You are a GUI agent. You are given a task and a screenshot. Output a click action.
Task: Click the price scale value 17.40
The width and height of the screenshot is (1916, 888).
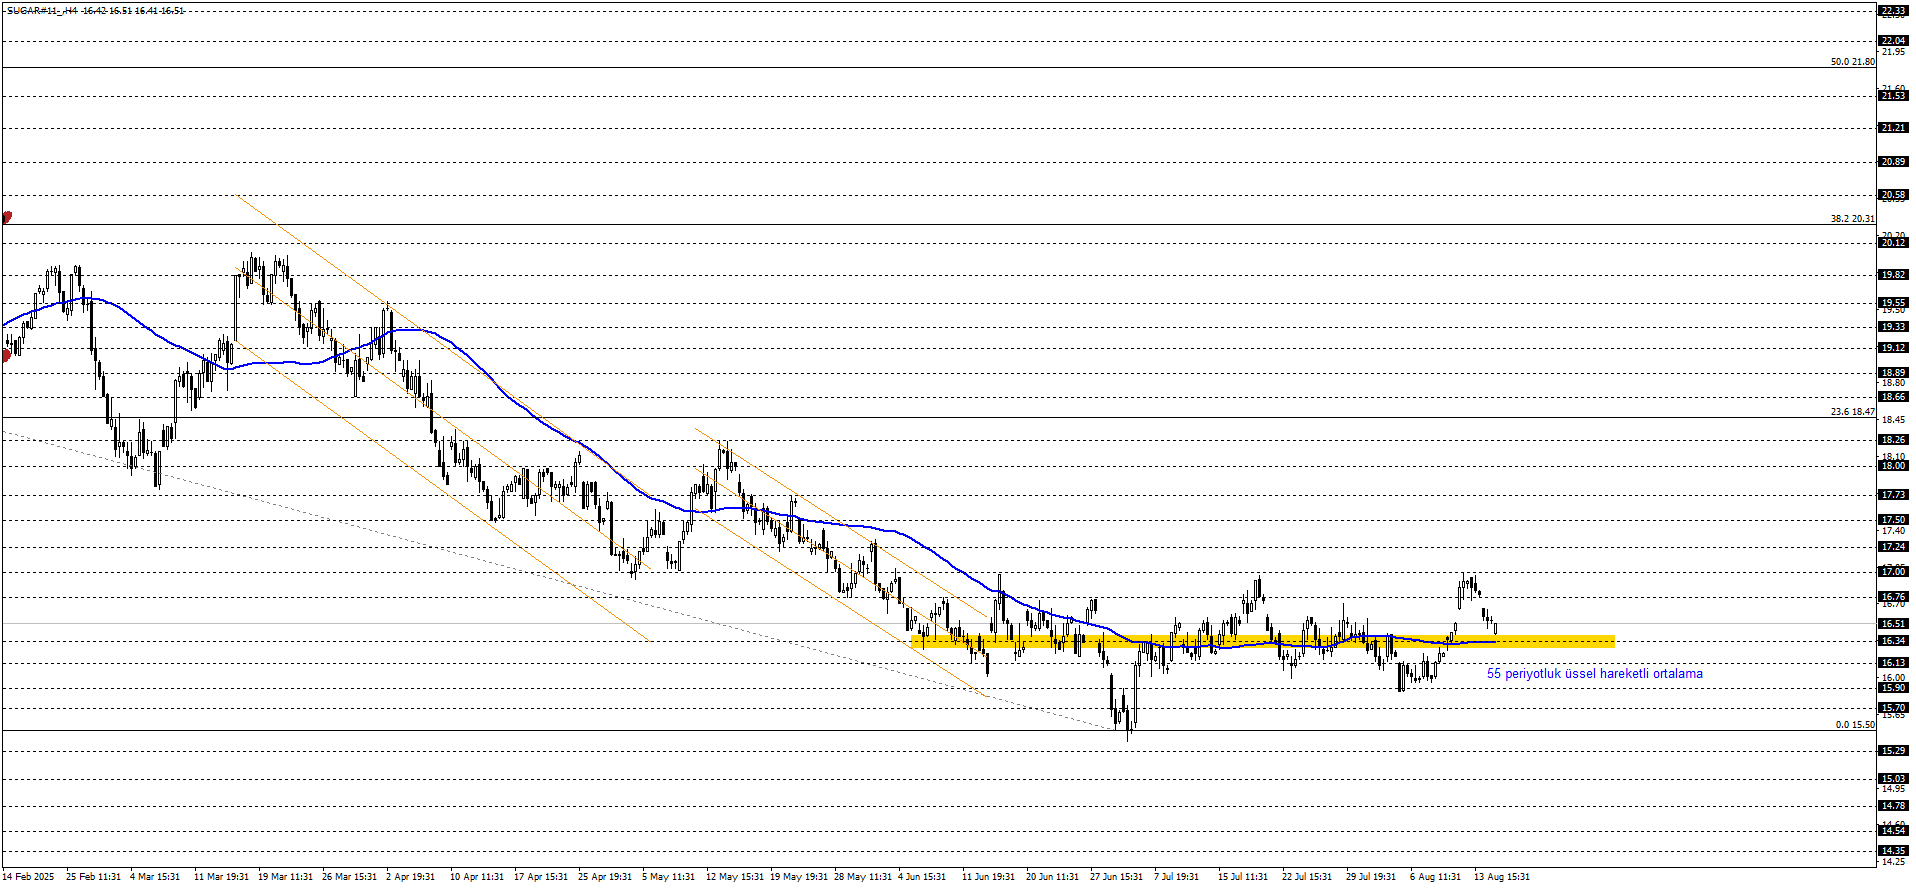[1893, 531]
